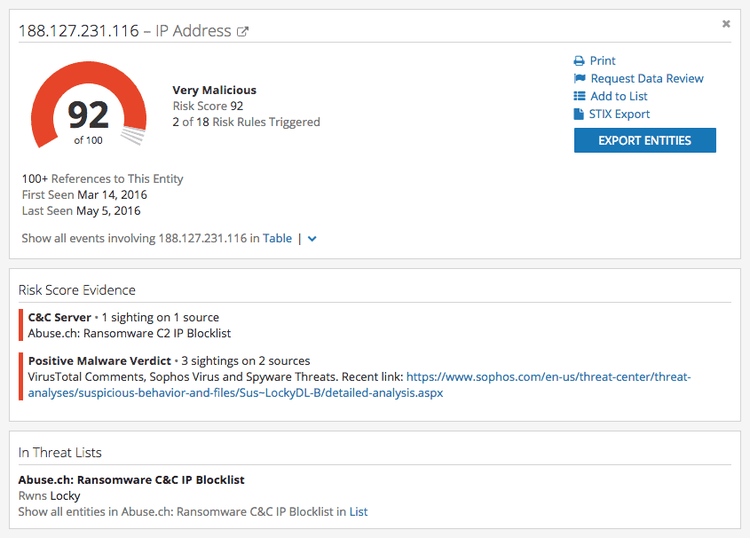Click the list icon beside Add to List
Screen dimensions: 750x538
pos(579,97)
